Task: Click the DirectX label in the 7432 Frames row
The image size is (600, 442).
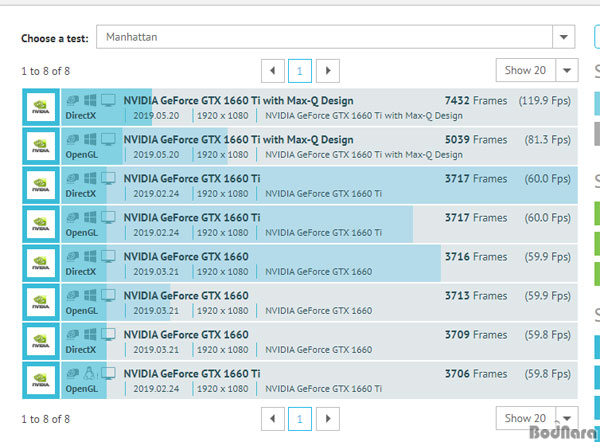Action: 81,116
